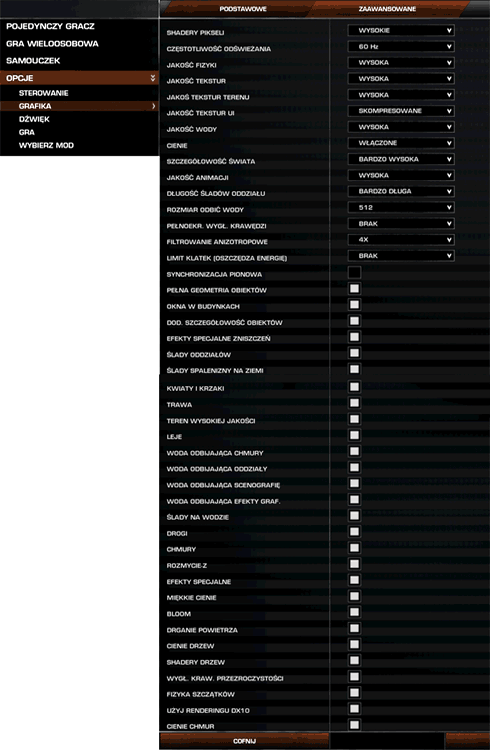Viewport: 490px width, 750px height.
Task: Expand Filtrowanie Anizotropowe 4X dropdown
Action: (x=401, y=240)
